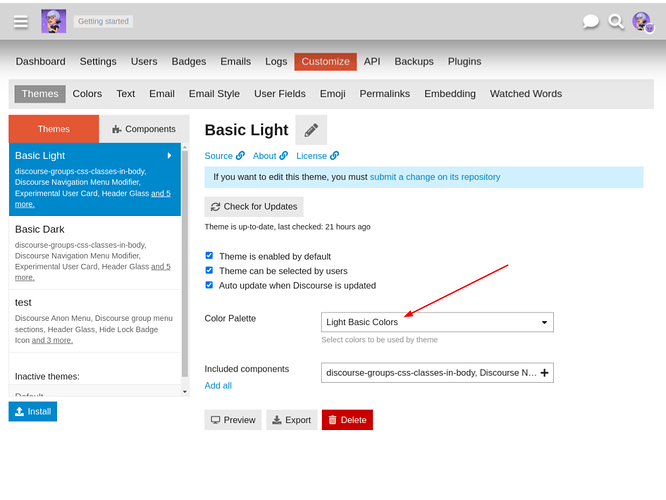Select the Customize admin tab
This screenshot has width=666, height=500.
pos(325,62)
